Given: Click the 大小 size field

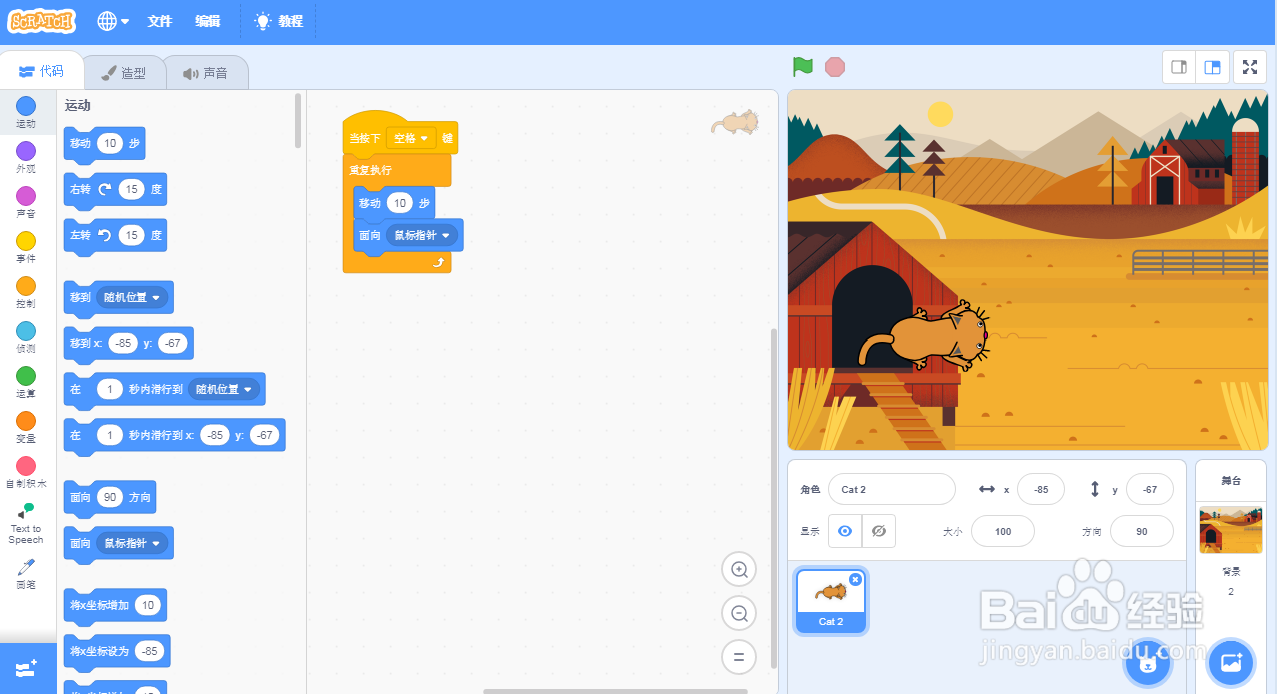Looking at the screenshot, I should point(1003,531).
